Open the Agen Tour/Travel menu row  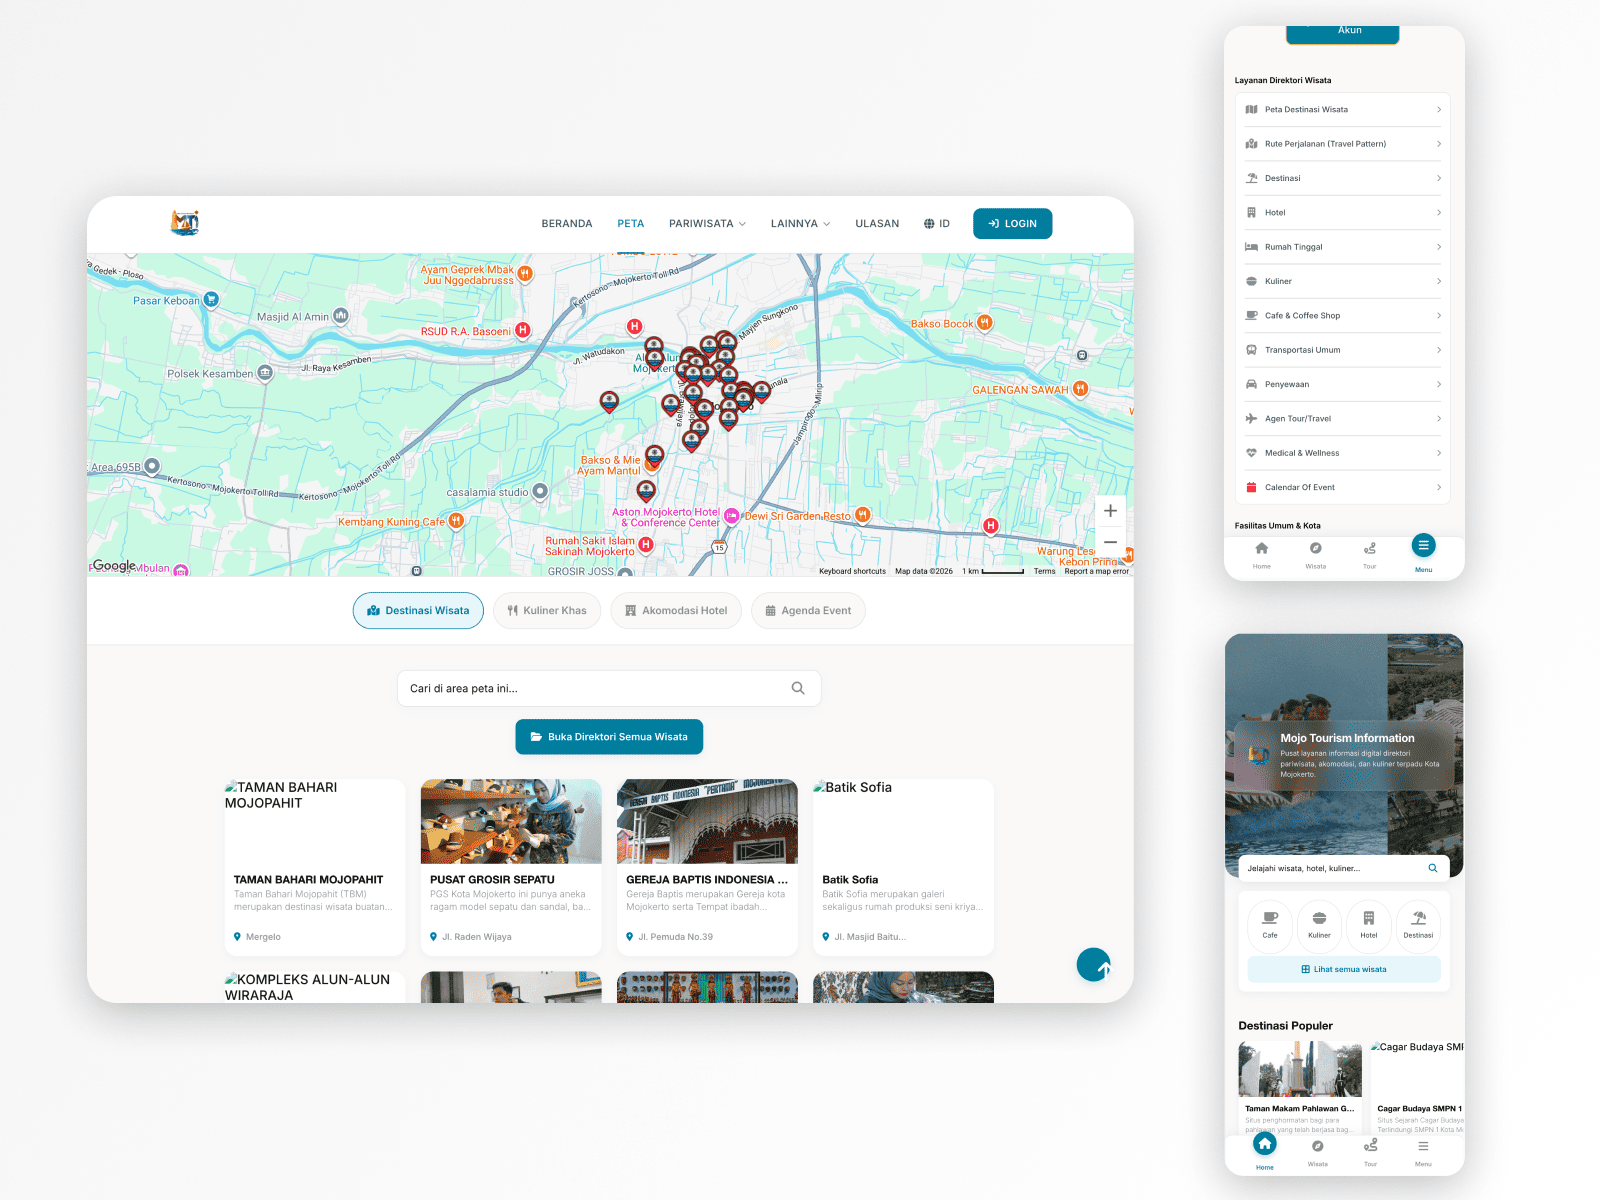click(1343, 419)
